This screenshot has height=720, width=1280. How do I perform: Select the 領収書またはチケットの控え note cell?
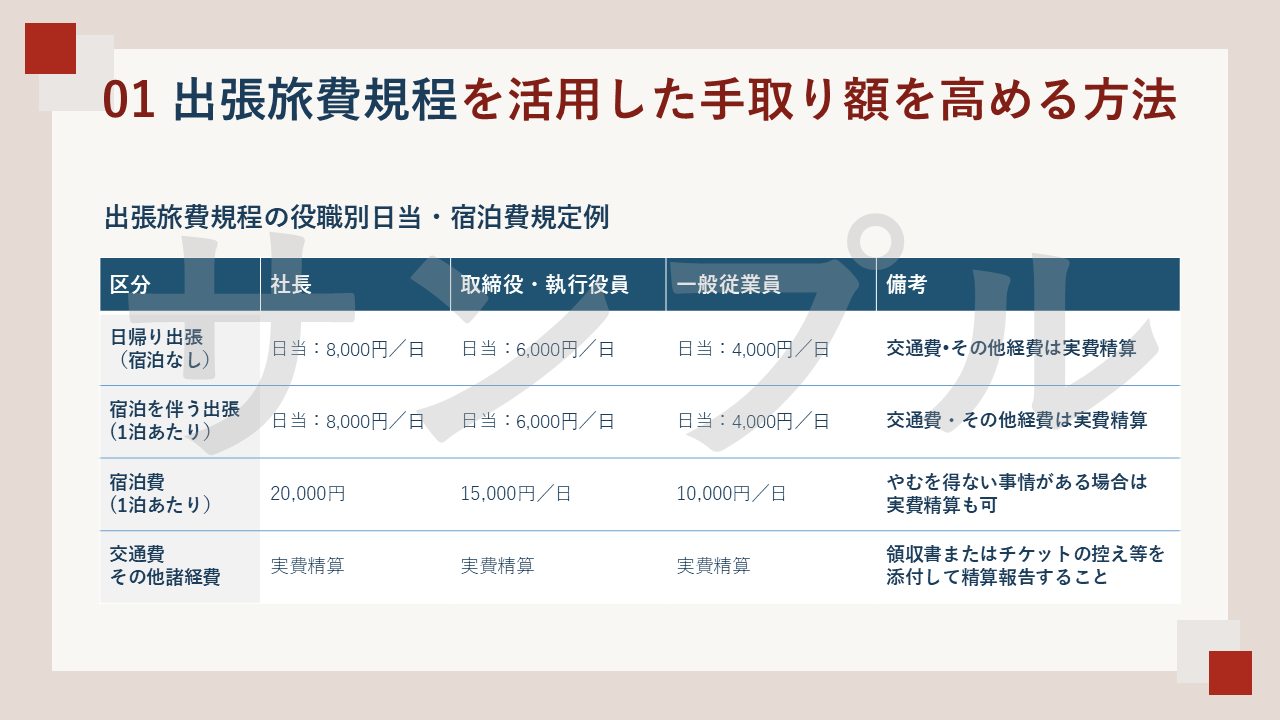[1025, 566]
